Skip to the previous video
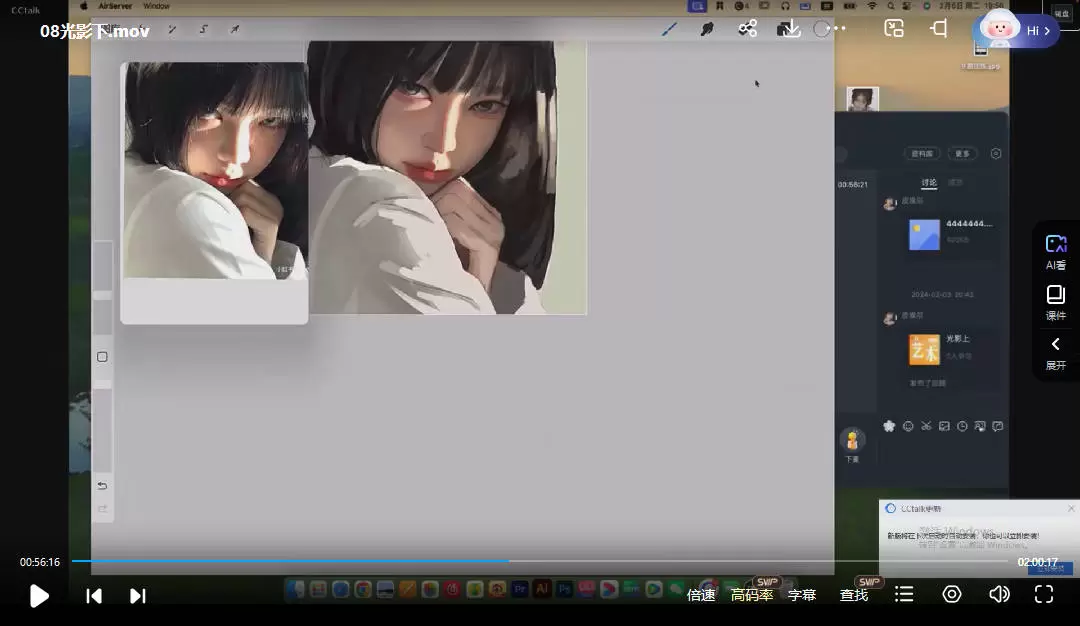 point(94,596)
